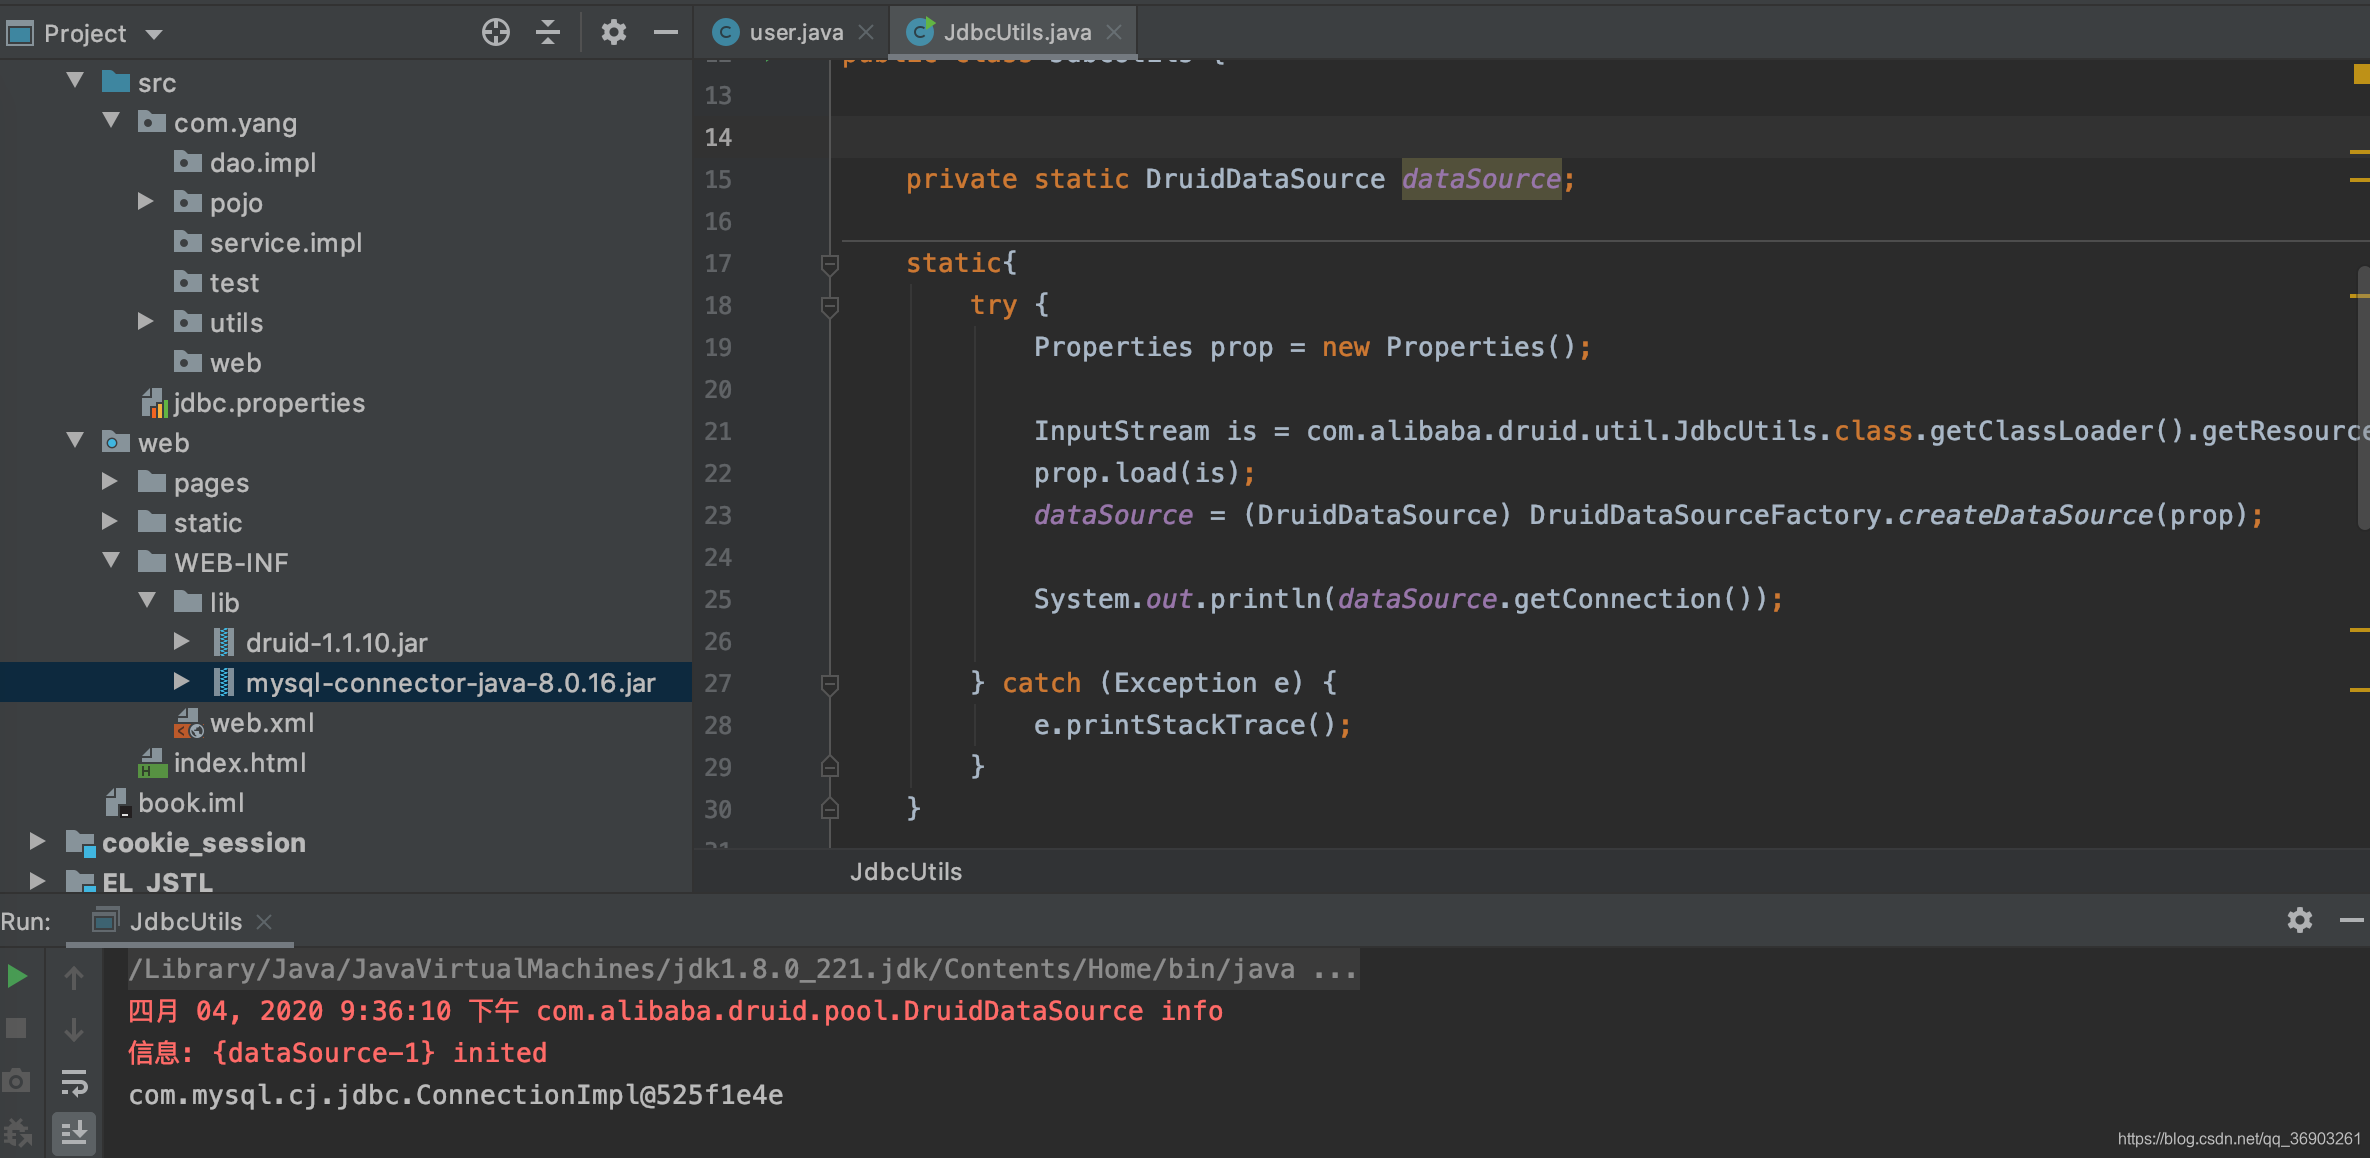
Task: Click the down stack trace arrow
Action: (74, 1029)
